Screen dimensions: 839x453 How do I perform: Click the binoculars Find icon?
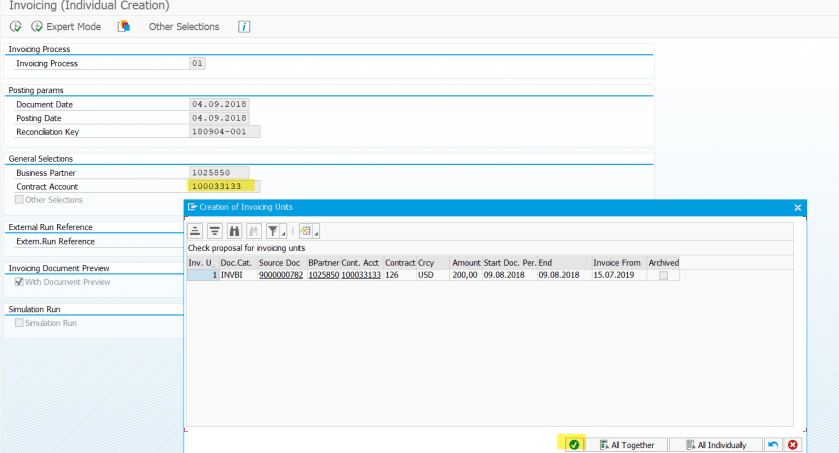(x=235, y=231)
